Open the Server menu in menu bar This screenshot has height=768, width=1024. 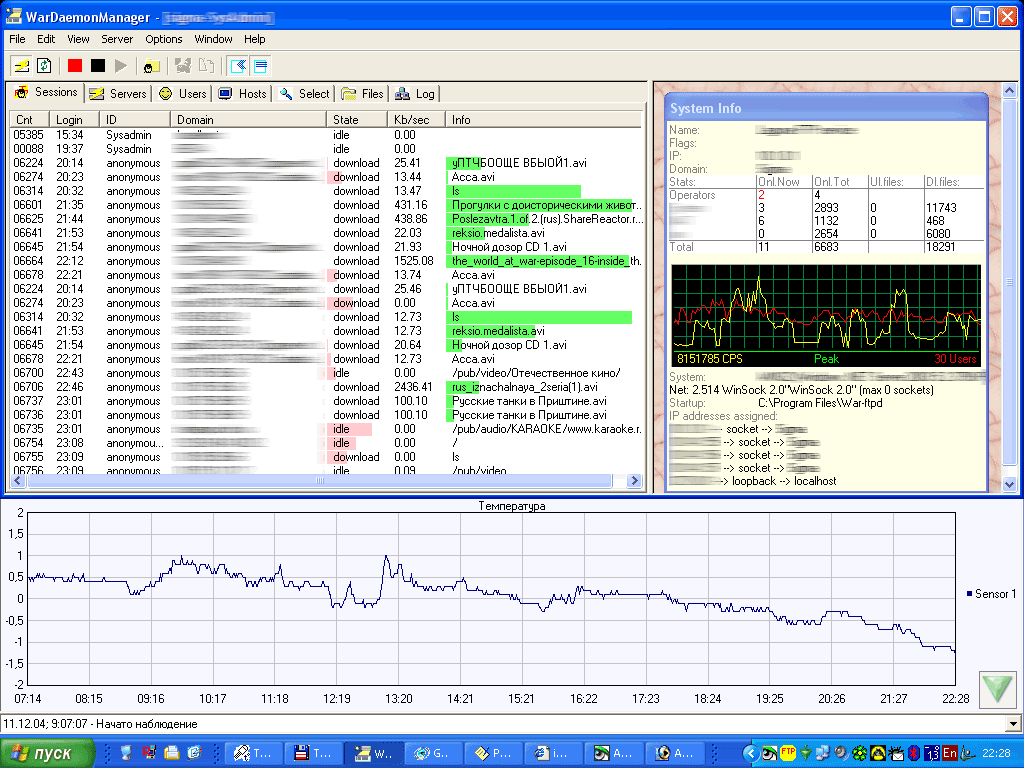pyautogui.click(x=117, y=39)
